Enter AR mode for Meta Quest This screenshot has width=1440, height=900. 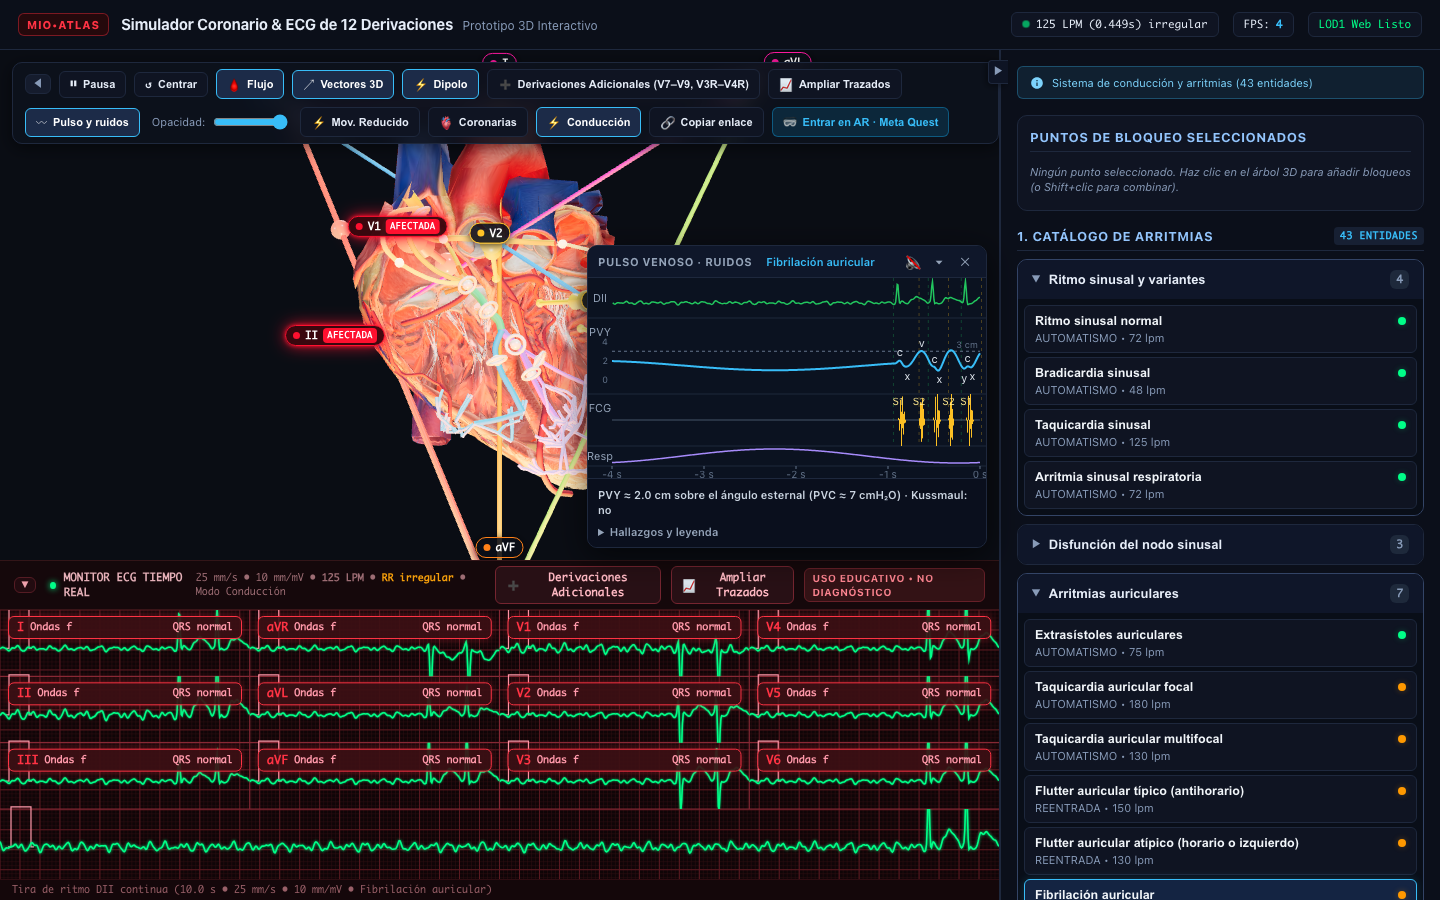(x=860, y=122)
